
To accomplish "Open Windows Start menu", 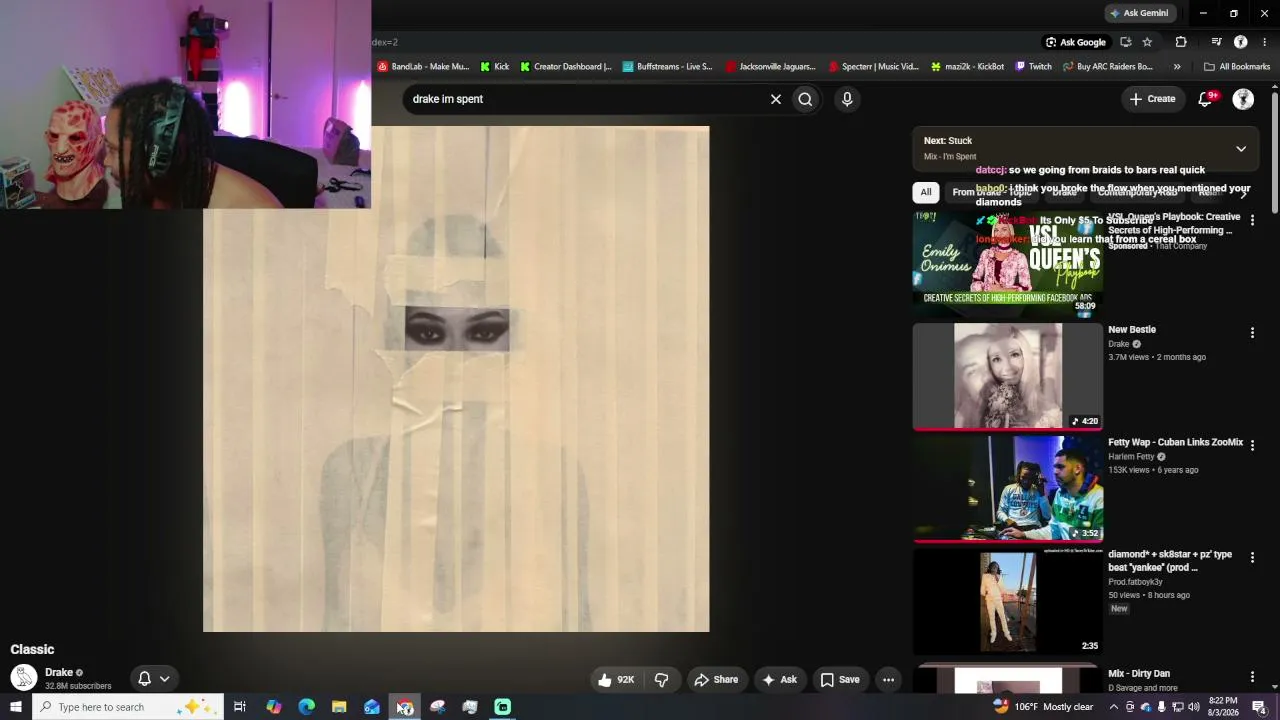I will 16,707.
